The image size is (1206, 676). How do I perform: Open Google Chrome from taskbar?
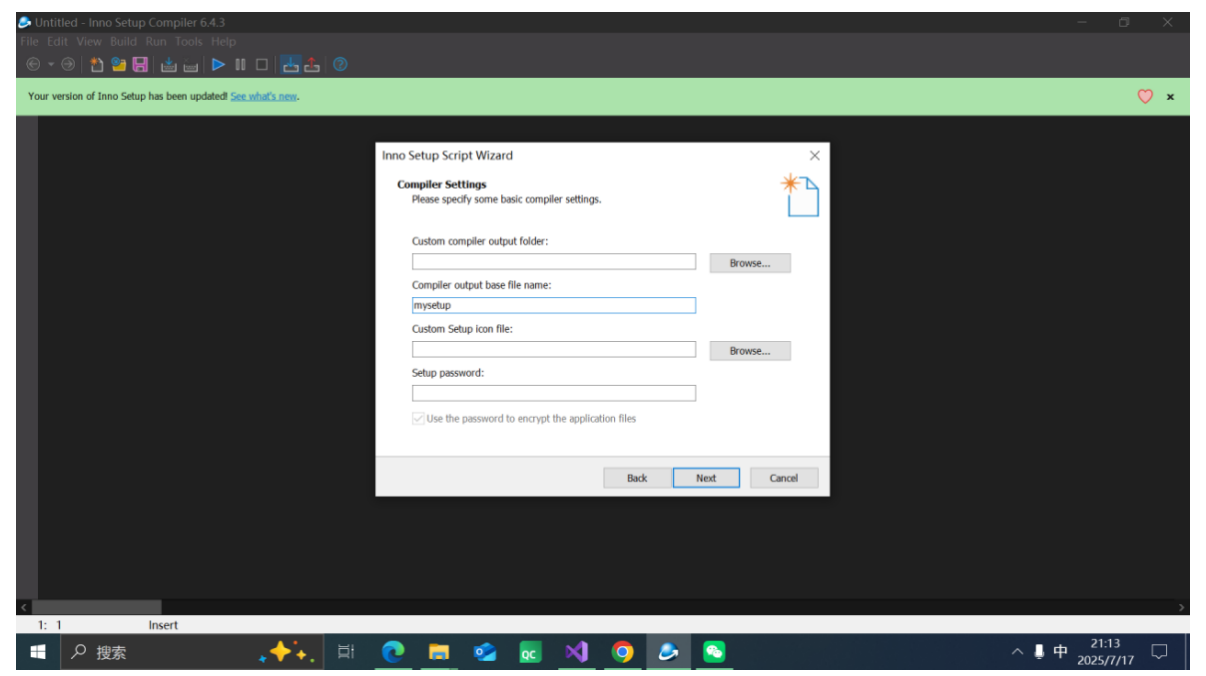pyautogui.click(x=622, y=652)
